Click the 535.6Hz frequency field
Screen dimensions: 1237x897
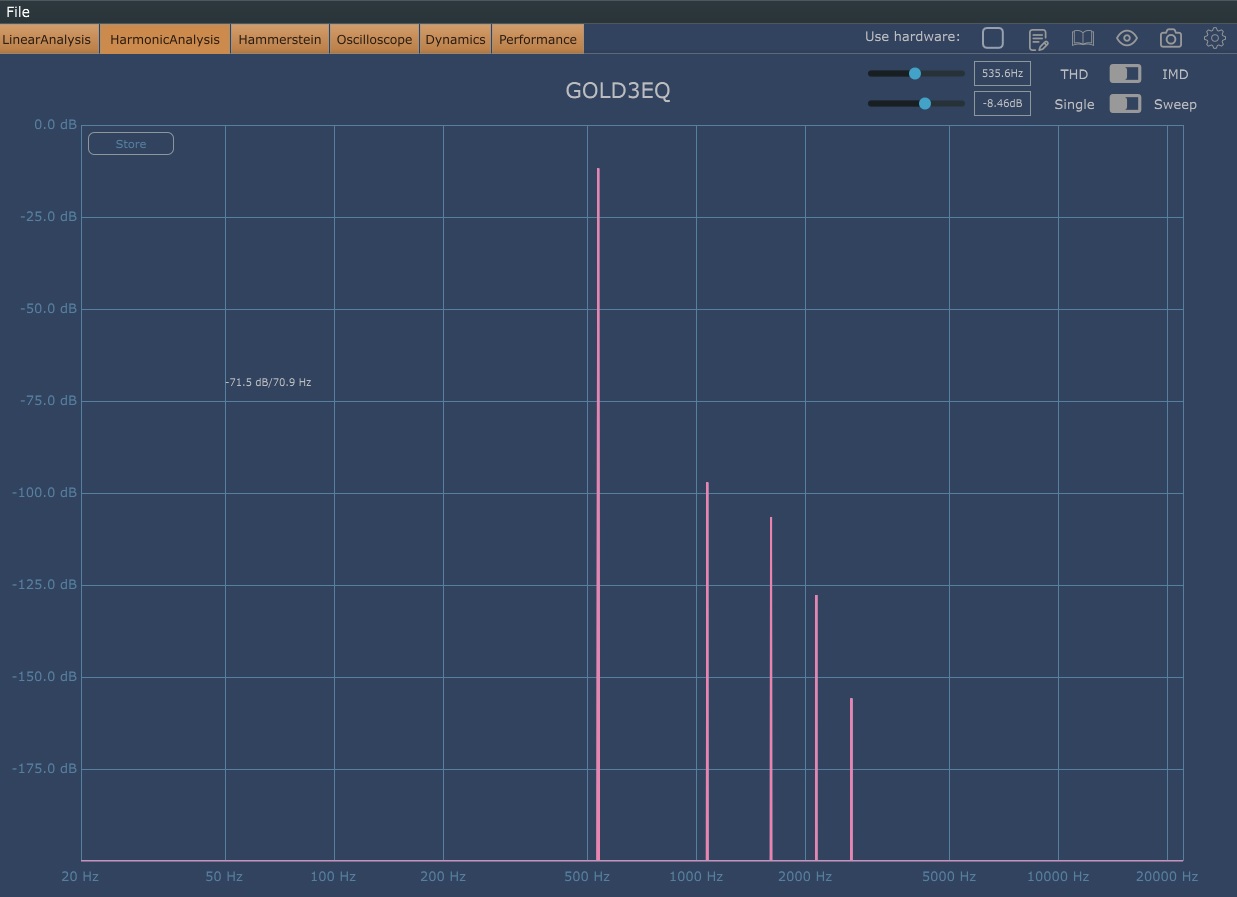(x=1002, y=74)
